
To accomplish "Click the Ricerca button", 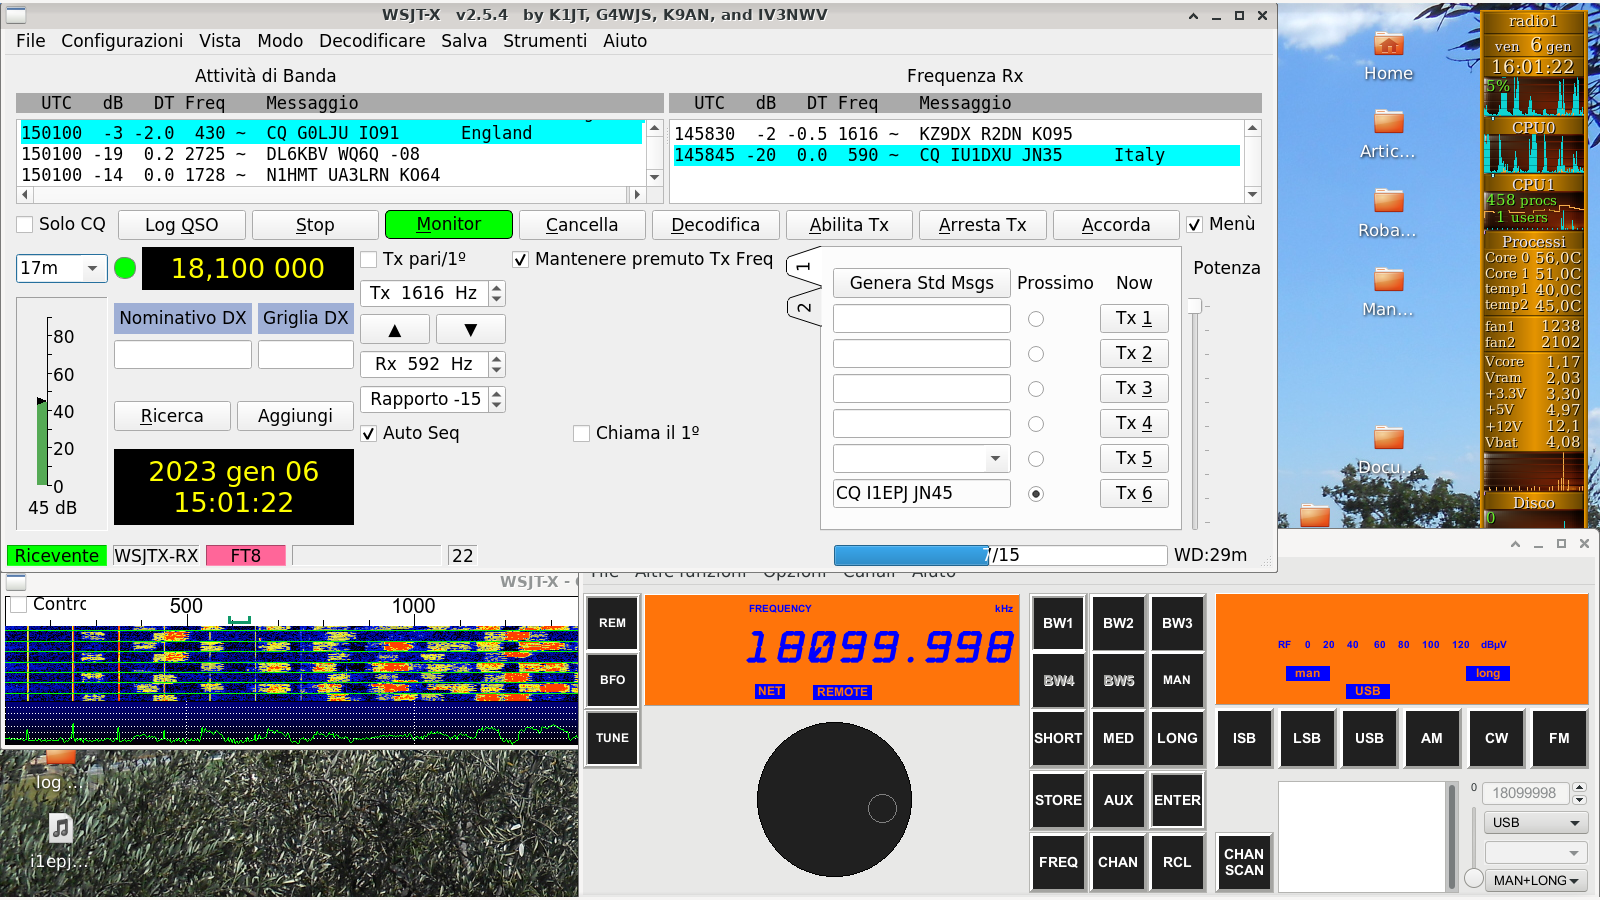I will click(172, 416).
